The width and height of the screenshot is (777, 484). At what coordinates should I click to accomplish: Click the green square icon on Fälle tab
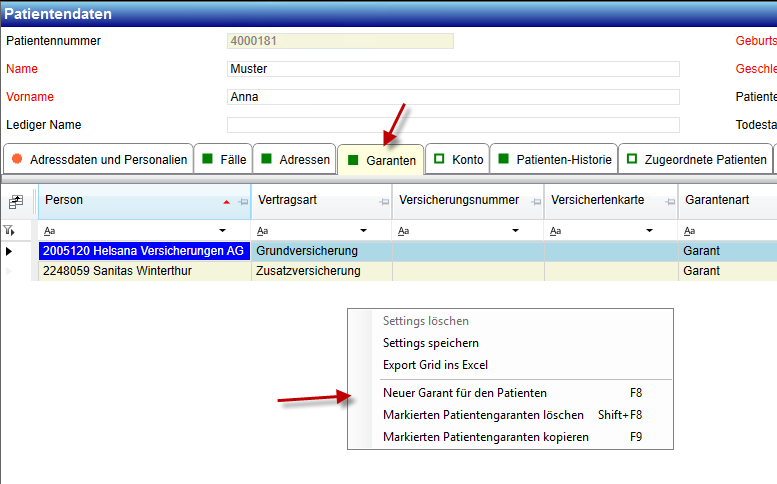coord(208,159)
